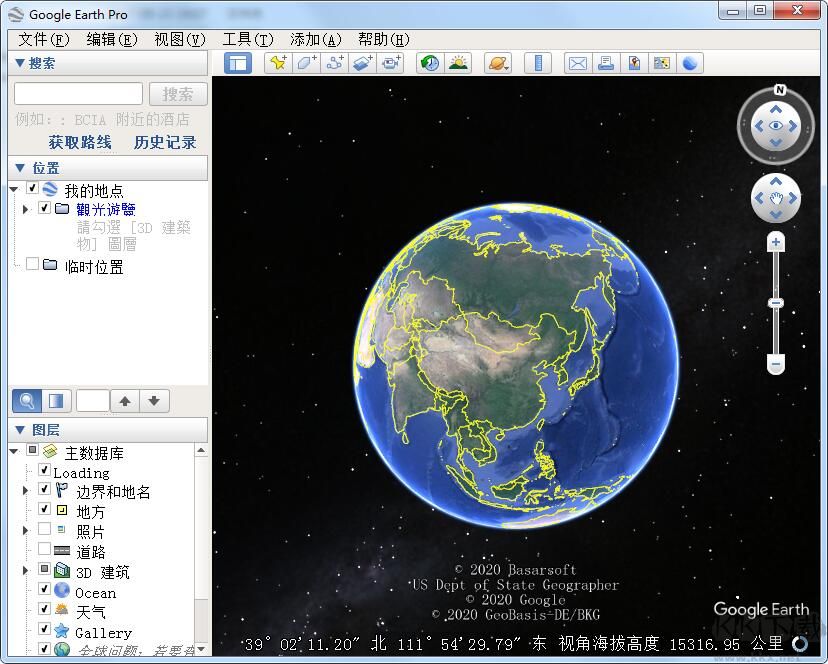The image size is (828, 664).
Task: Open the Add Image Overlay tool
Action: pyautogui.click(x=360, y=62)
